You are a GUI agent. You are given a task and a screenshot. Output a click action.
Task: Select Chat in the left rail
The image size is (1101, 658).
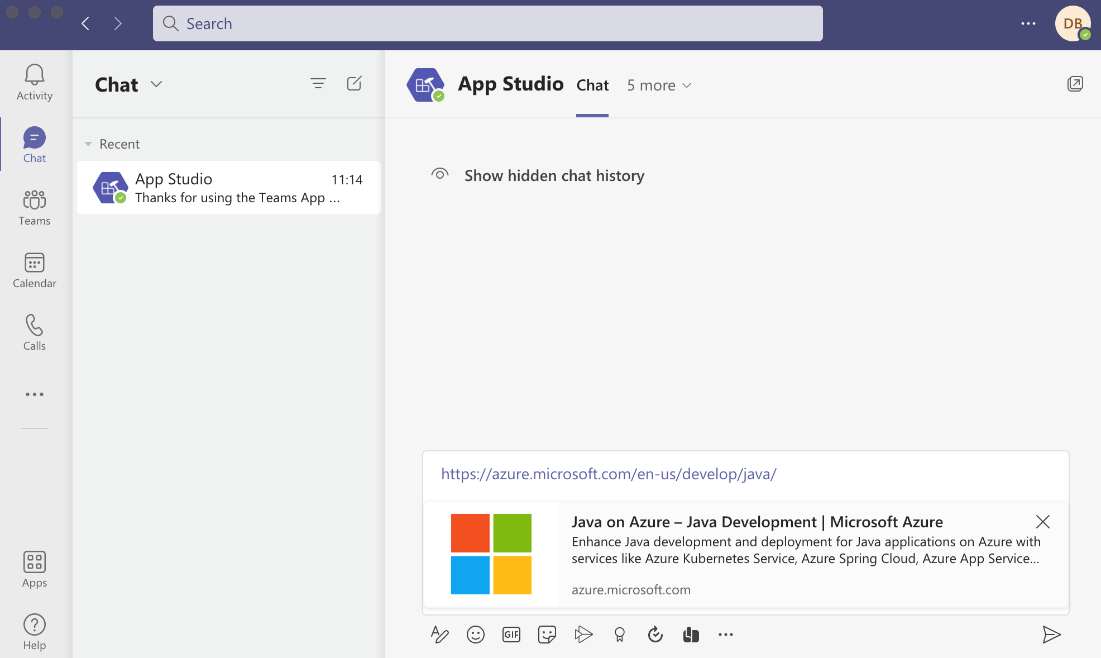point(34,145)
